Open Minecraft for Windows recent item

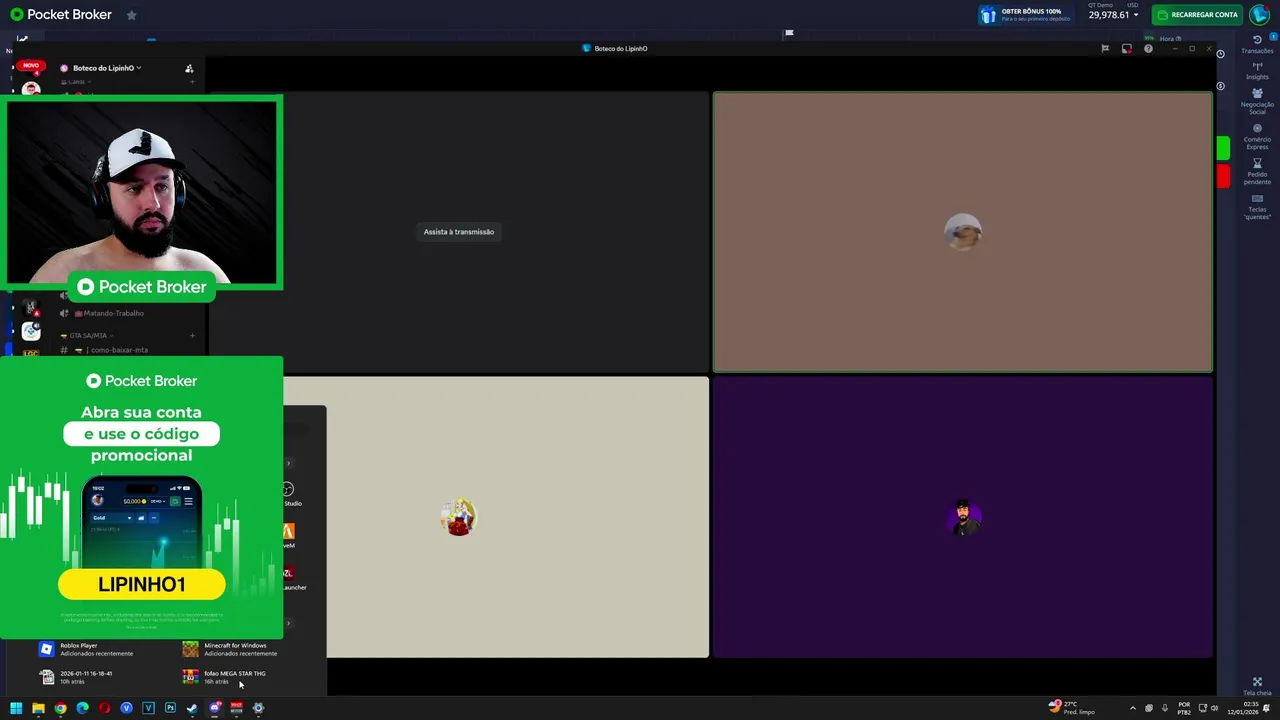click(230, 649)
